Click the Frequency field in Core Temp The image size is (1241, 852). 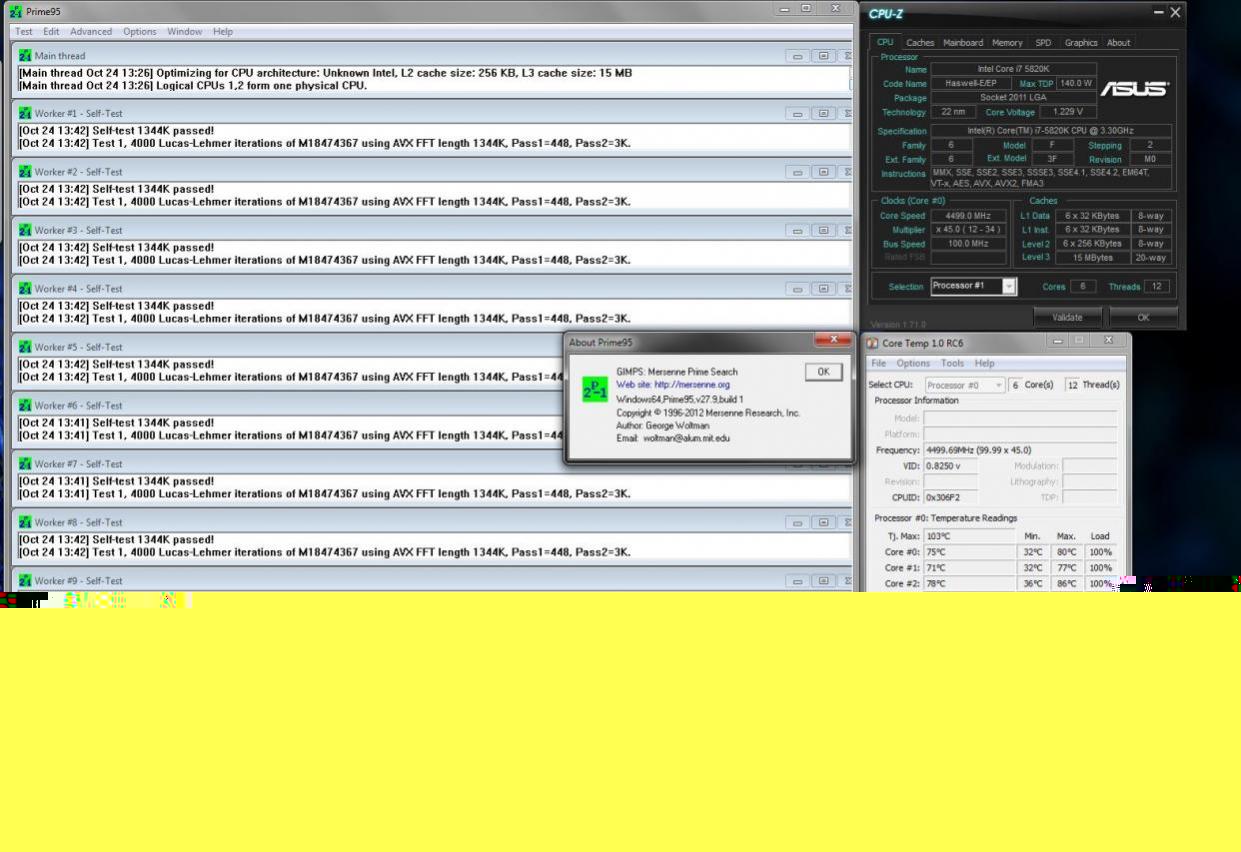pos(1020,450)
